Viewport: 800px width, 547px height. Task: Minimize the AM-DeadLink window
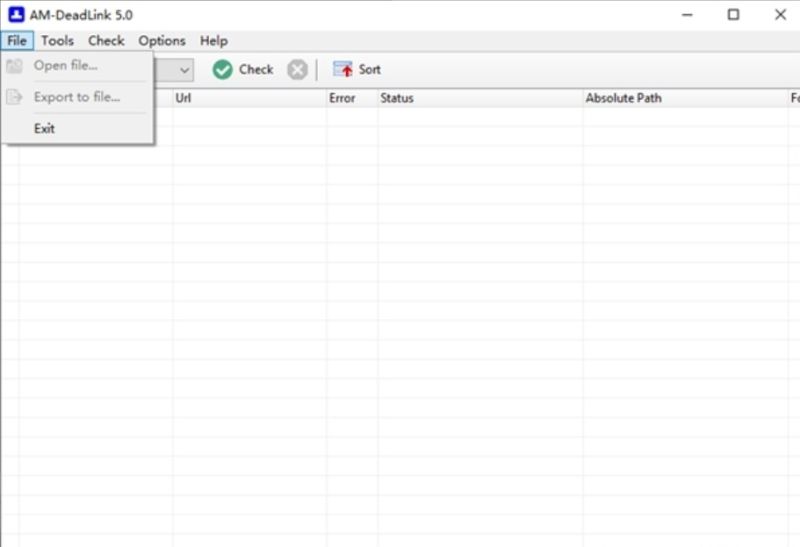[x=688, y=15]
